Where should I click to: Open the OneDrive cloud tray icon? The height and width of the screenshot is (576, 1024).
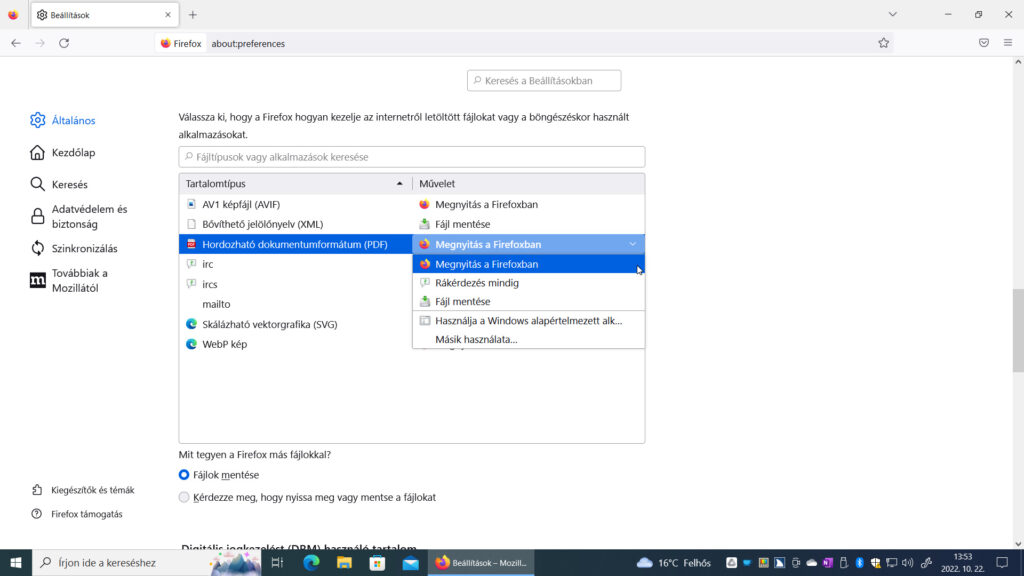pyautogui.click(x=812, y=562)
